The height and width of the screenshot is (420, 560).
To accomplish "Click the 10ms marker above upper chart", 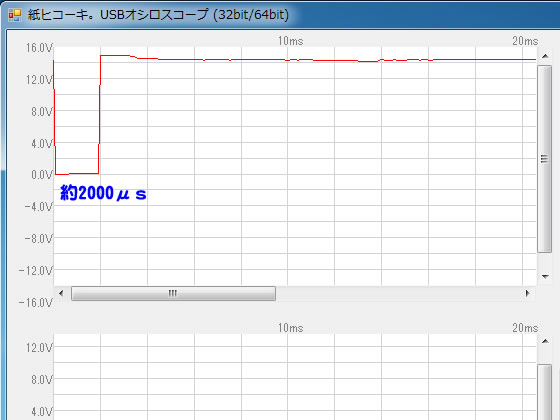I will point(290,41).
